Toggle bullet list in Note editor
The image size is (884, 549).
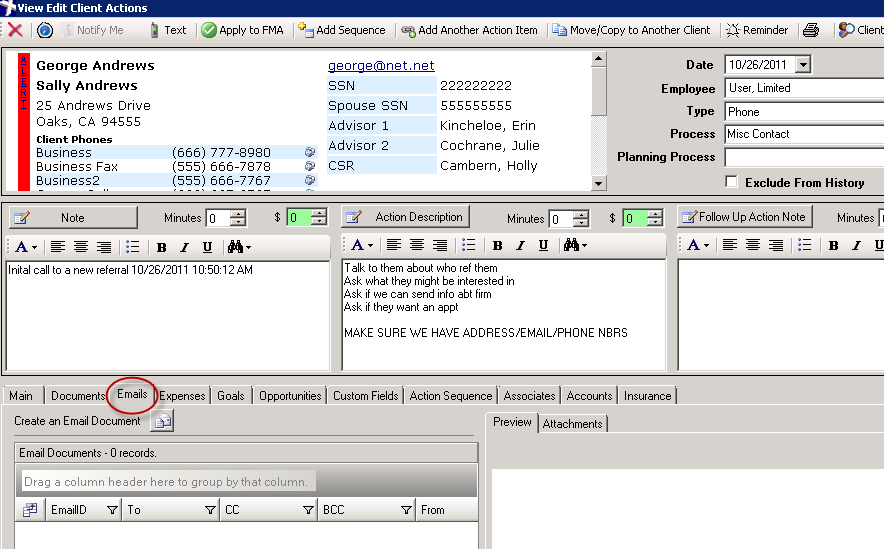click(133, 247)
